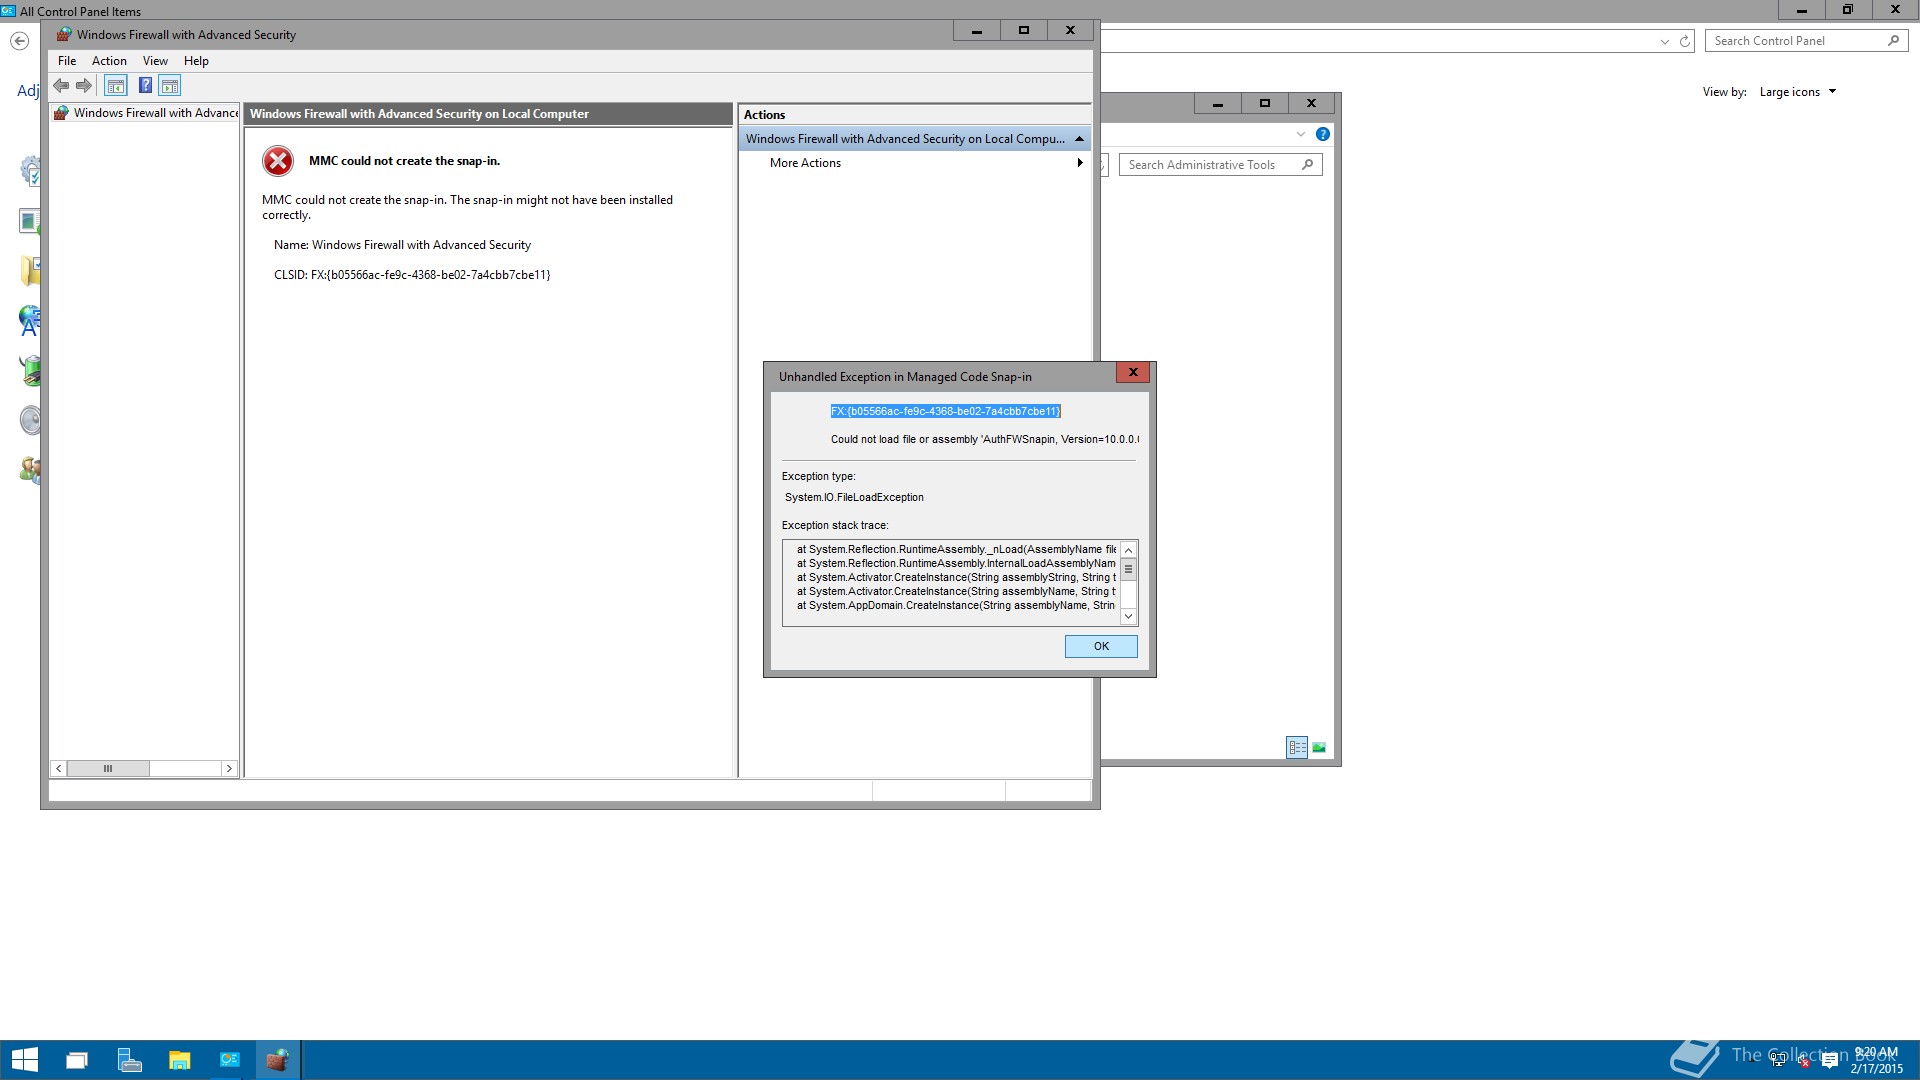
Task: Open File Explorer from the taskbar
Action: pyautogui.click(x=179, y=1060)
